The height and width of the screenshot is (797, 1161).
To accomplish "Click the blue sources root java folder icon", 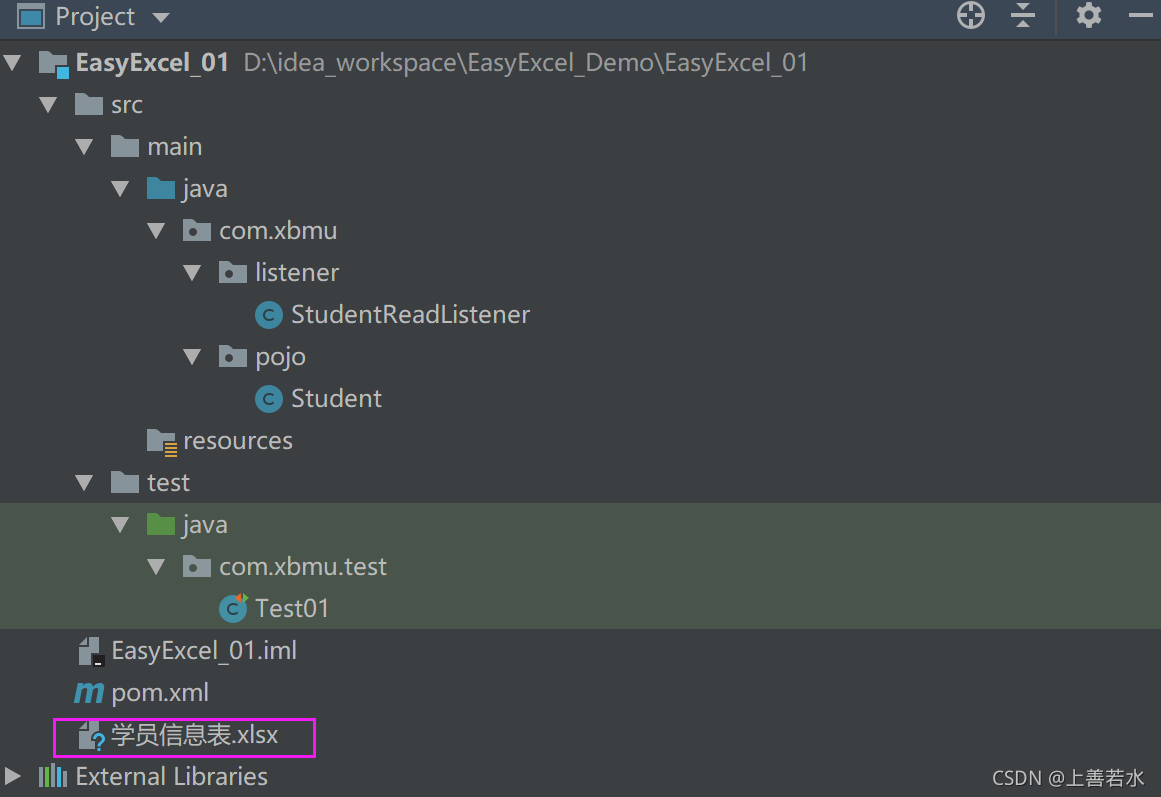I will coord(161,188).
